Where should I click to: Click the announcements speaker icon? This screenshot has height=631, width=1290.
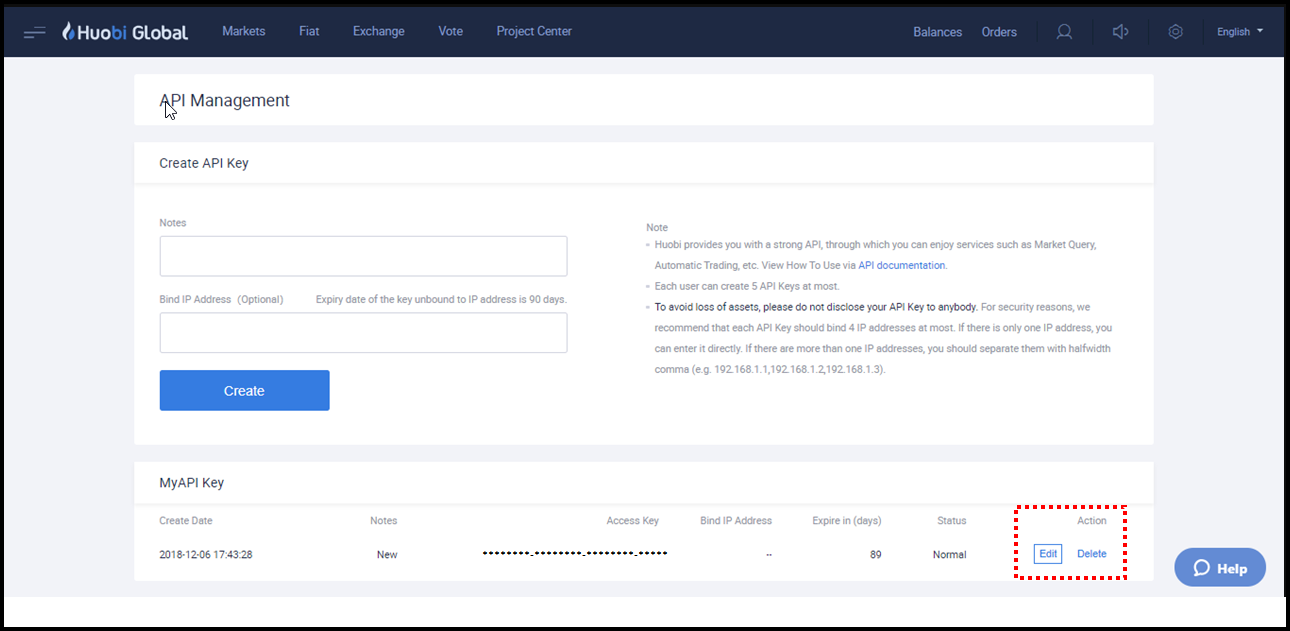coord(1120,32)
